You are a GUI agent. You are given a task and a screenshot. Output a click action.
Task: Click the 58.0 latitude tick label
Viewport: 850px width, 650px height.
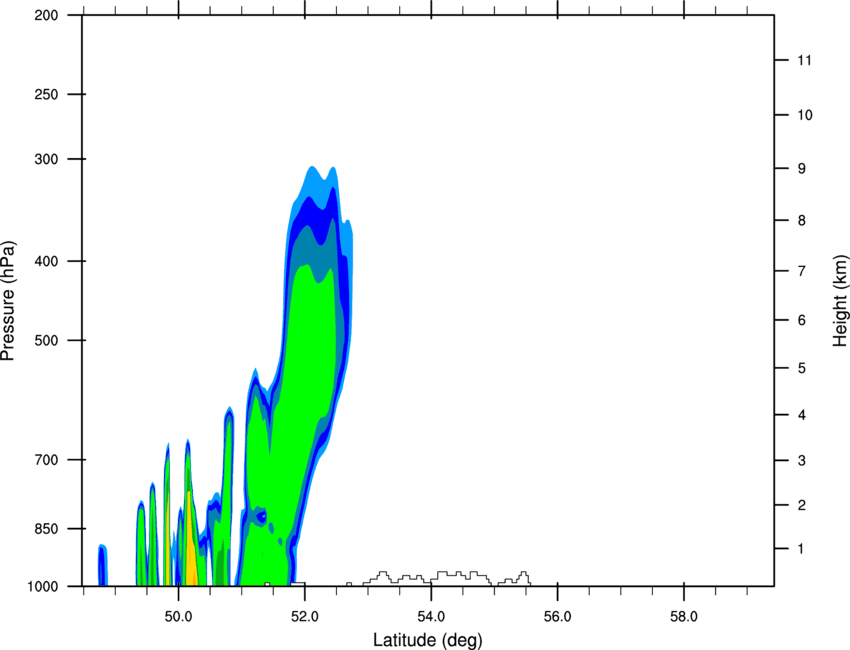(x=684, y=617)
